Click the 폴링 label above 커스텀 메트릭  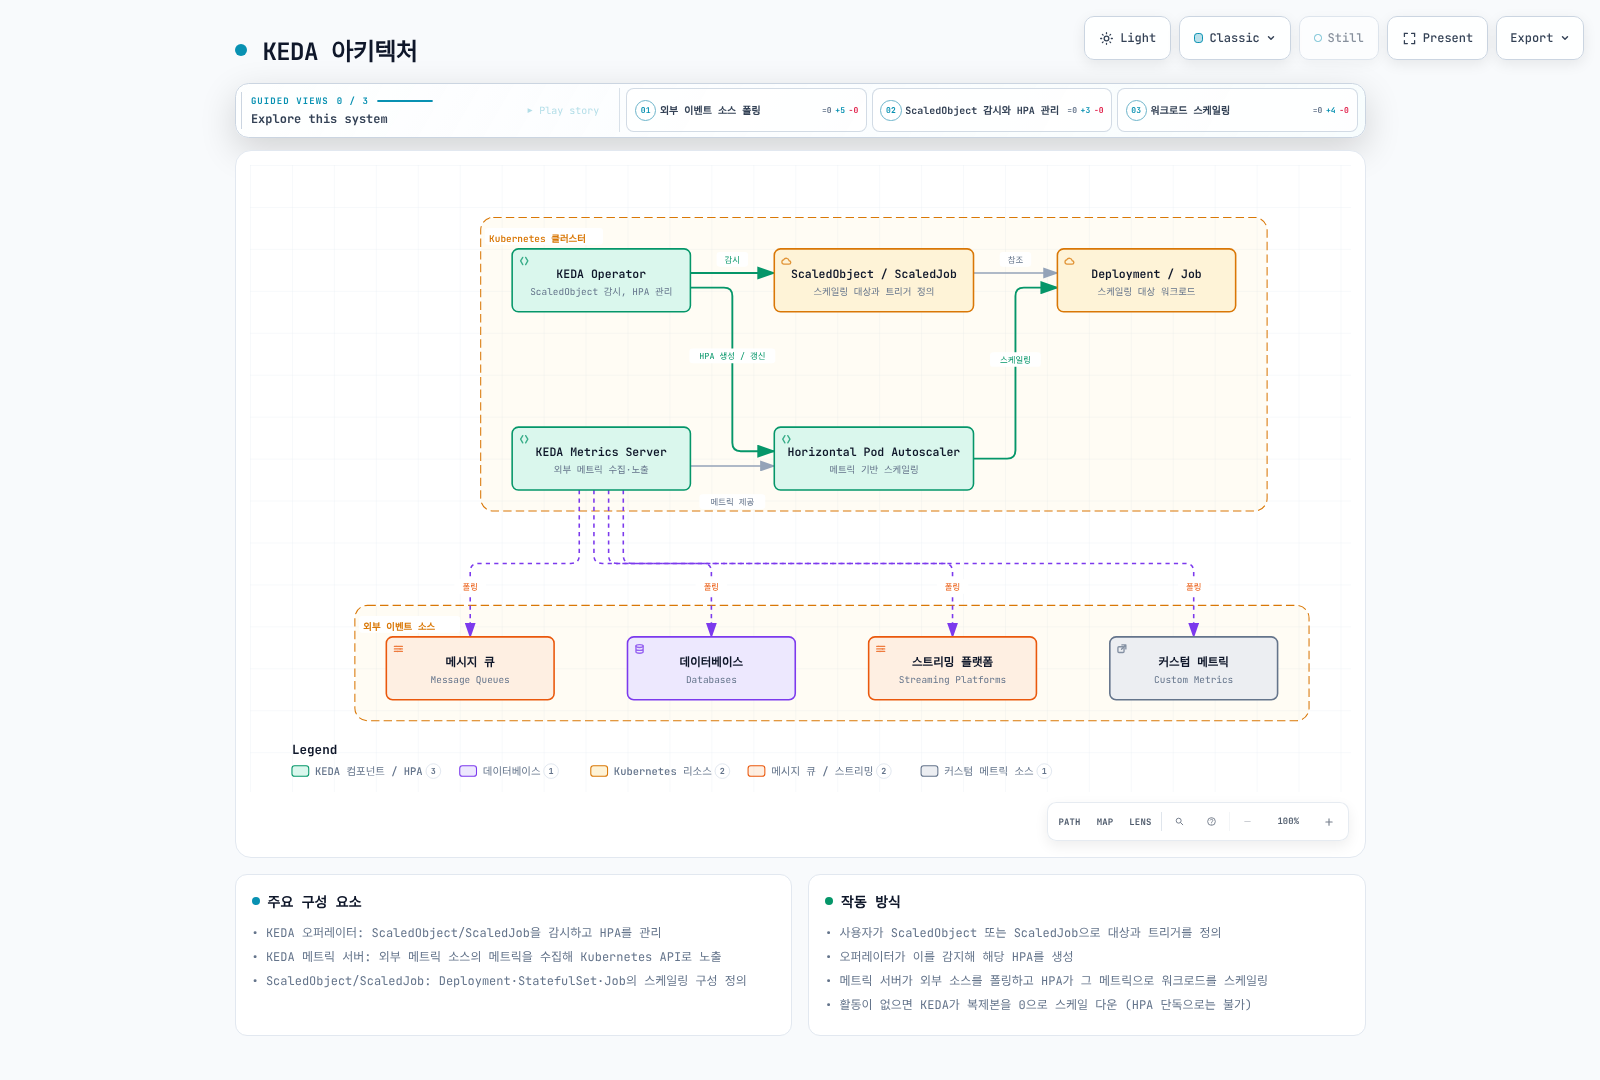(x=1193, y=587)
